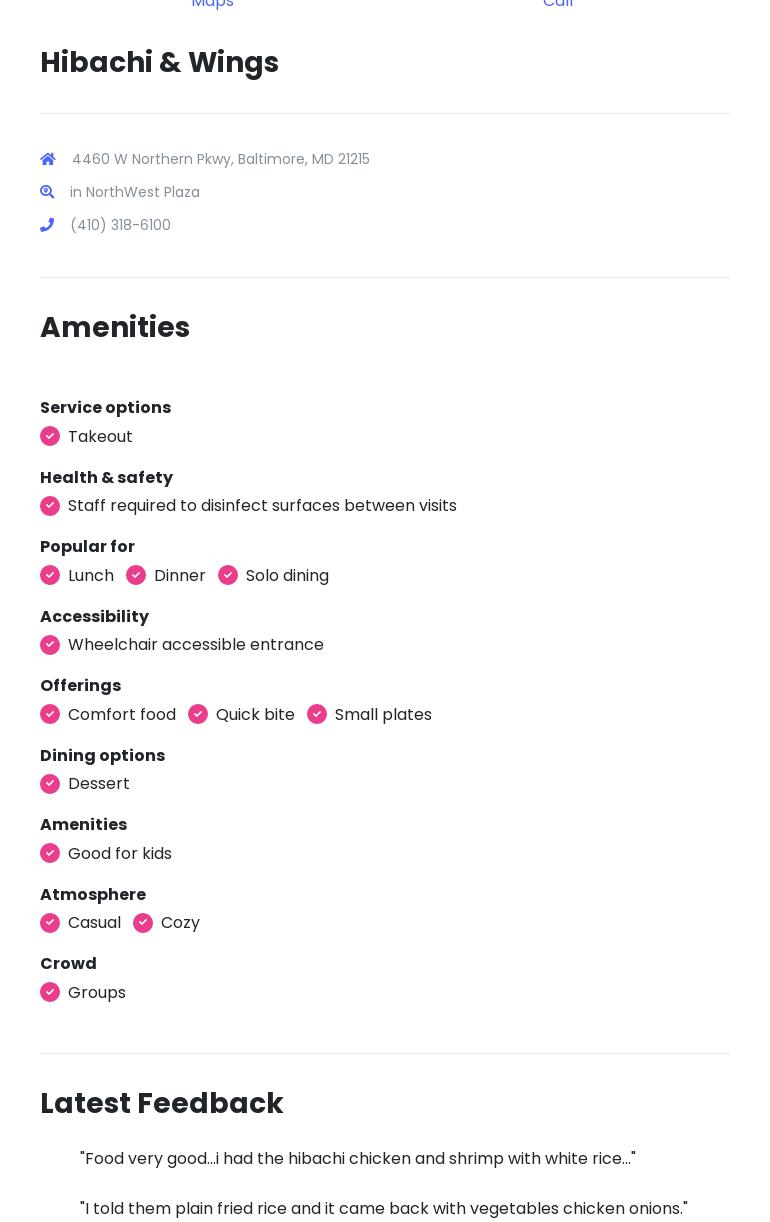Click the home icon beside the address
This screenshot has height=1222, width=770.
pyautogui.click(x=48, y=159)
